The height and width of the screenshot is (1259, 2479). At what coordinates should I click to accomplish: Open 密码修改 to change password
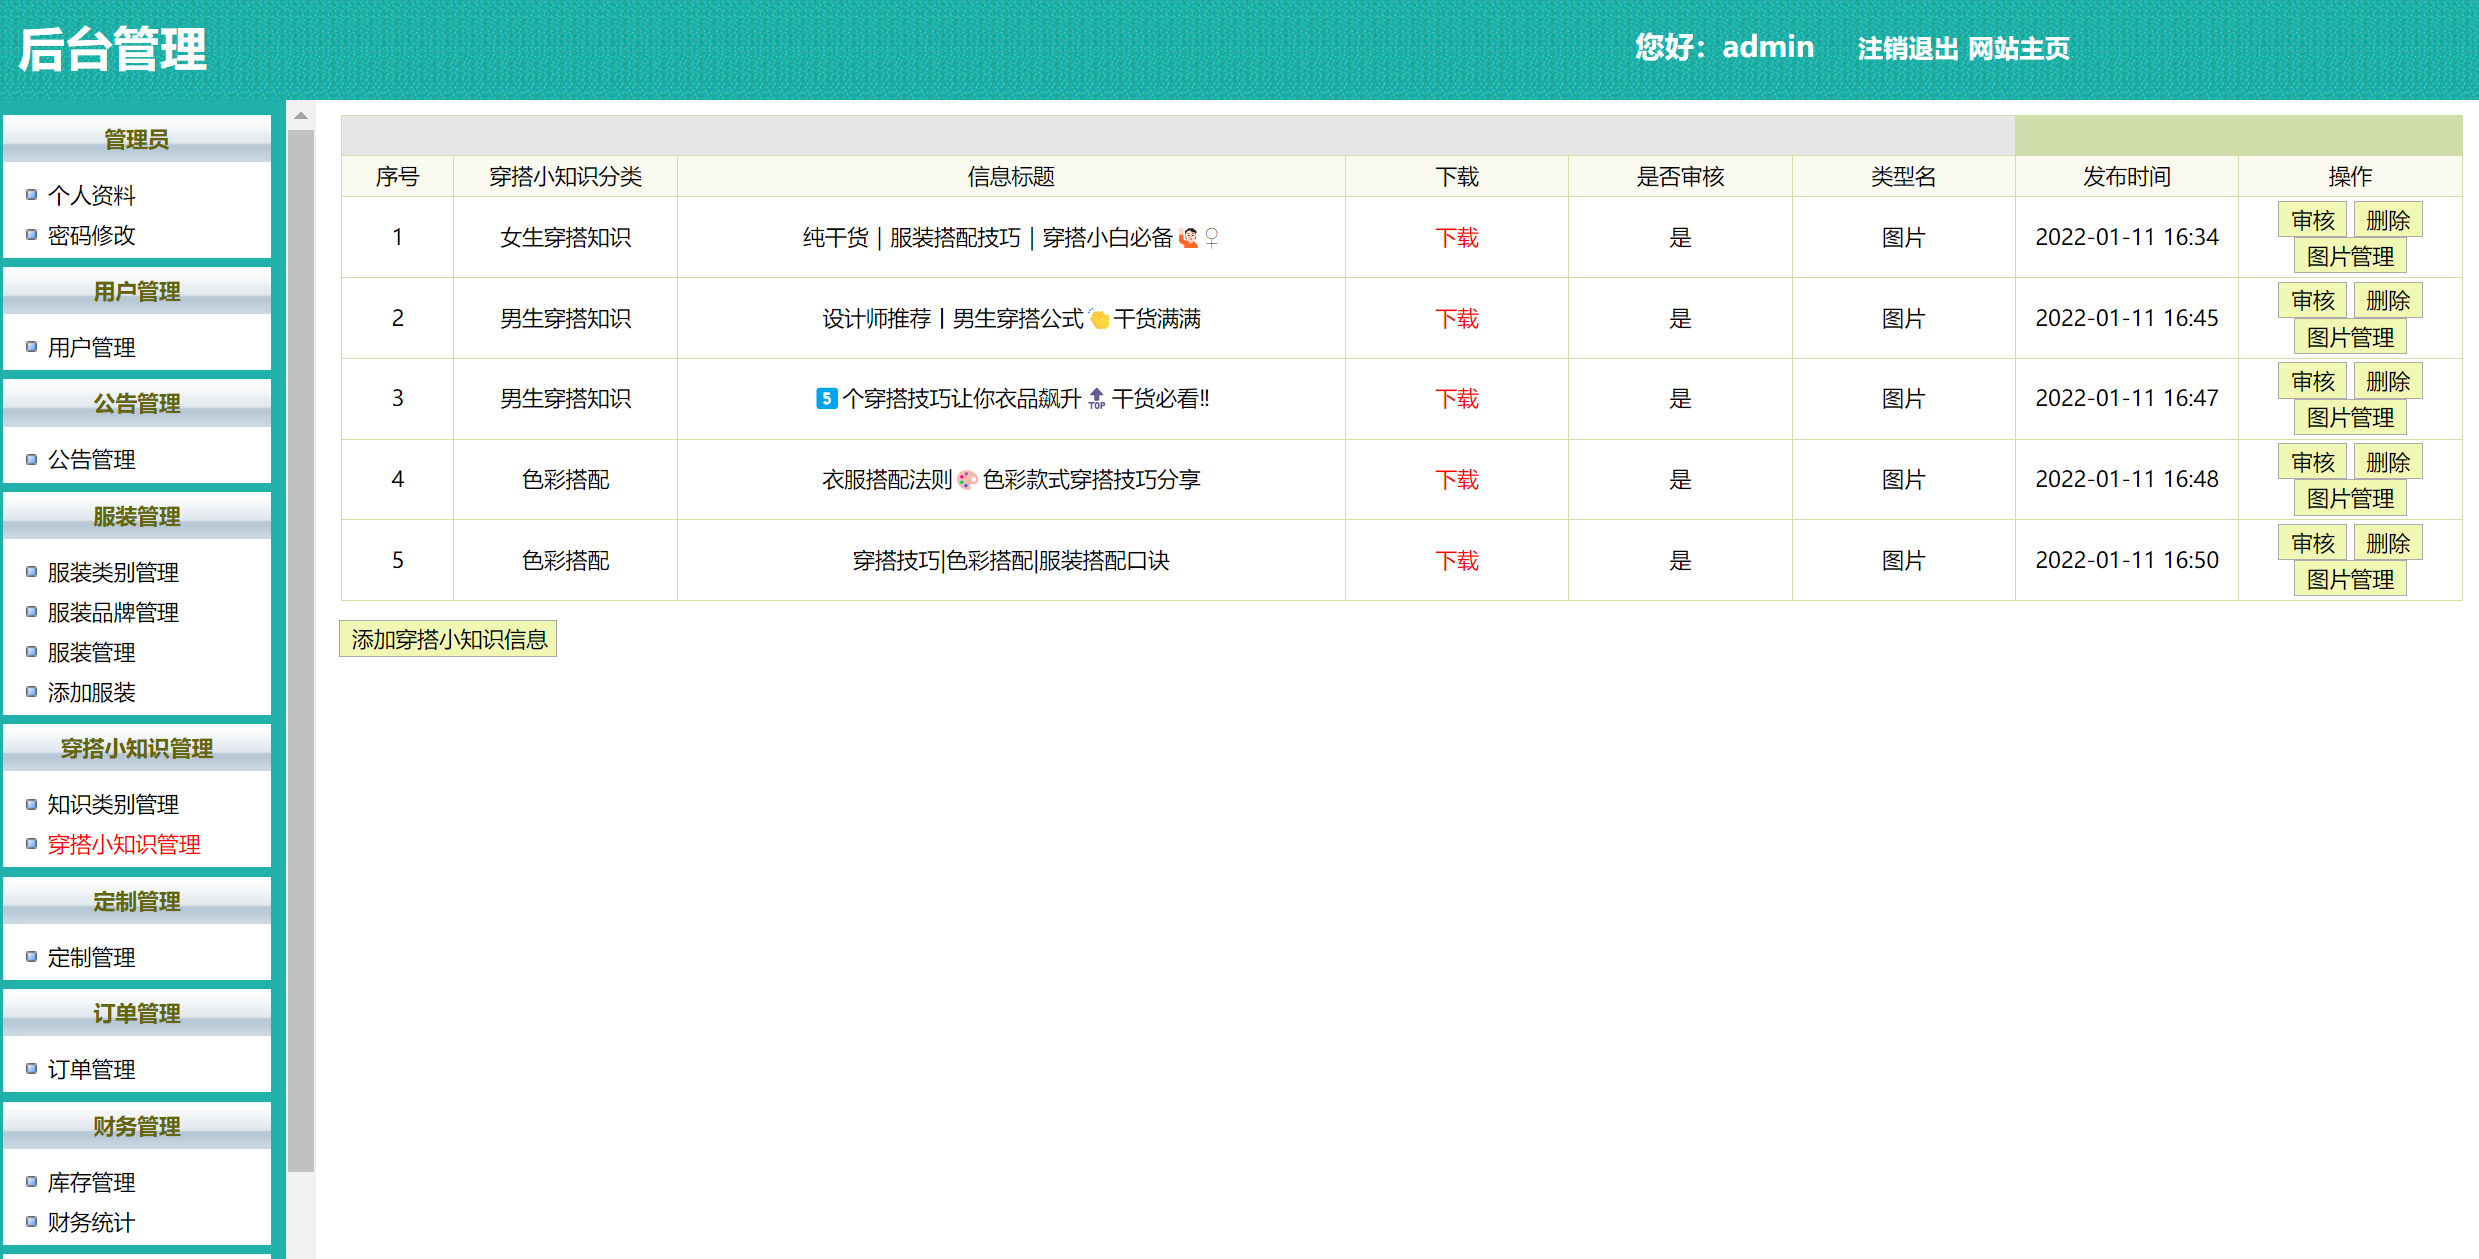93,235
